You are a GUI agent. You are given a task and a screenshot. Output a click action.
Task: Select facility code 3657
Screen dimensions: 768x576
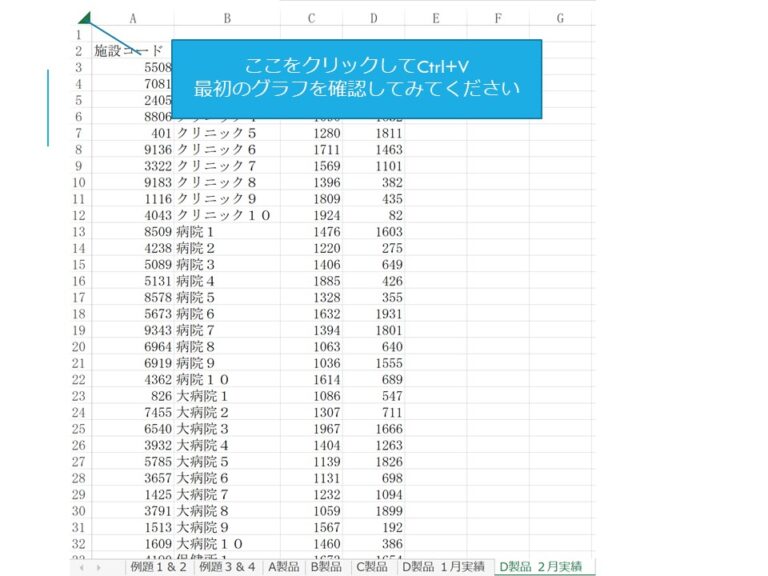point(133,478)
